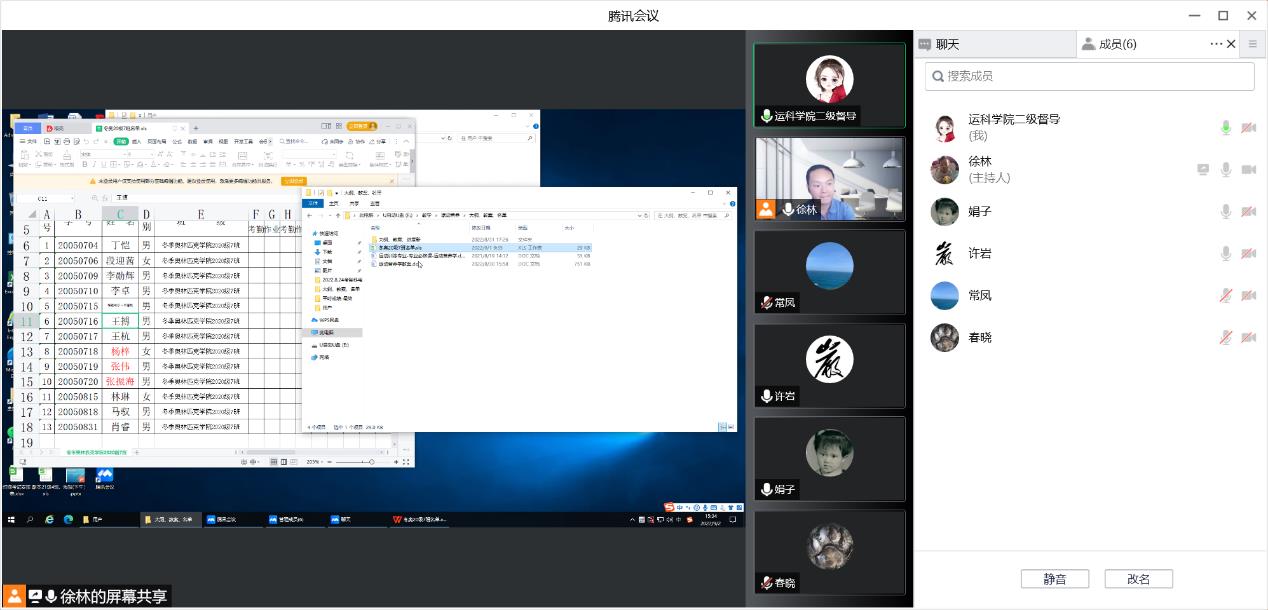Toggle 许岩's microphone in the member list
1268x610 pixels.
pos(1226,254)
